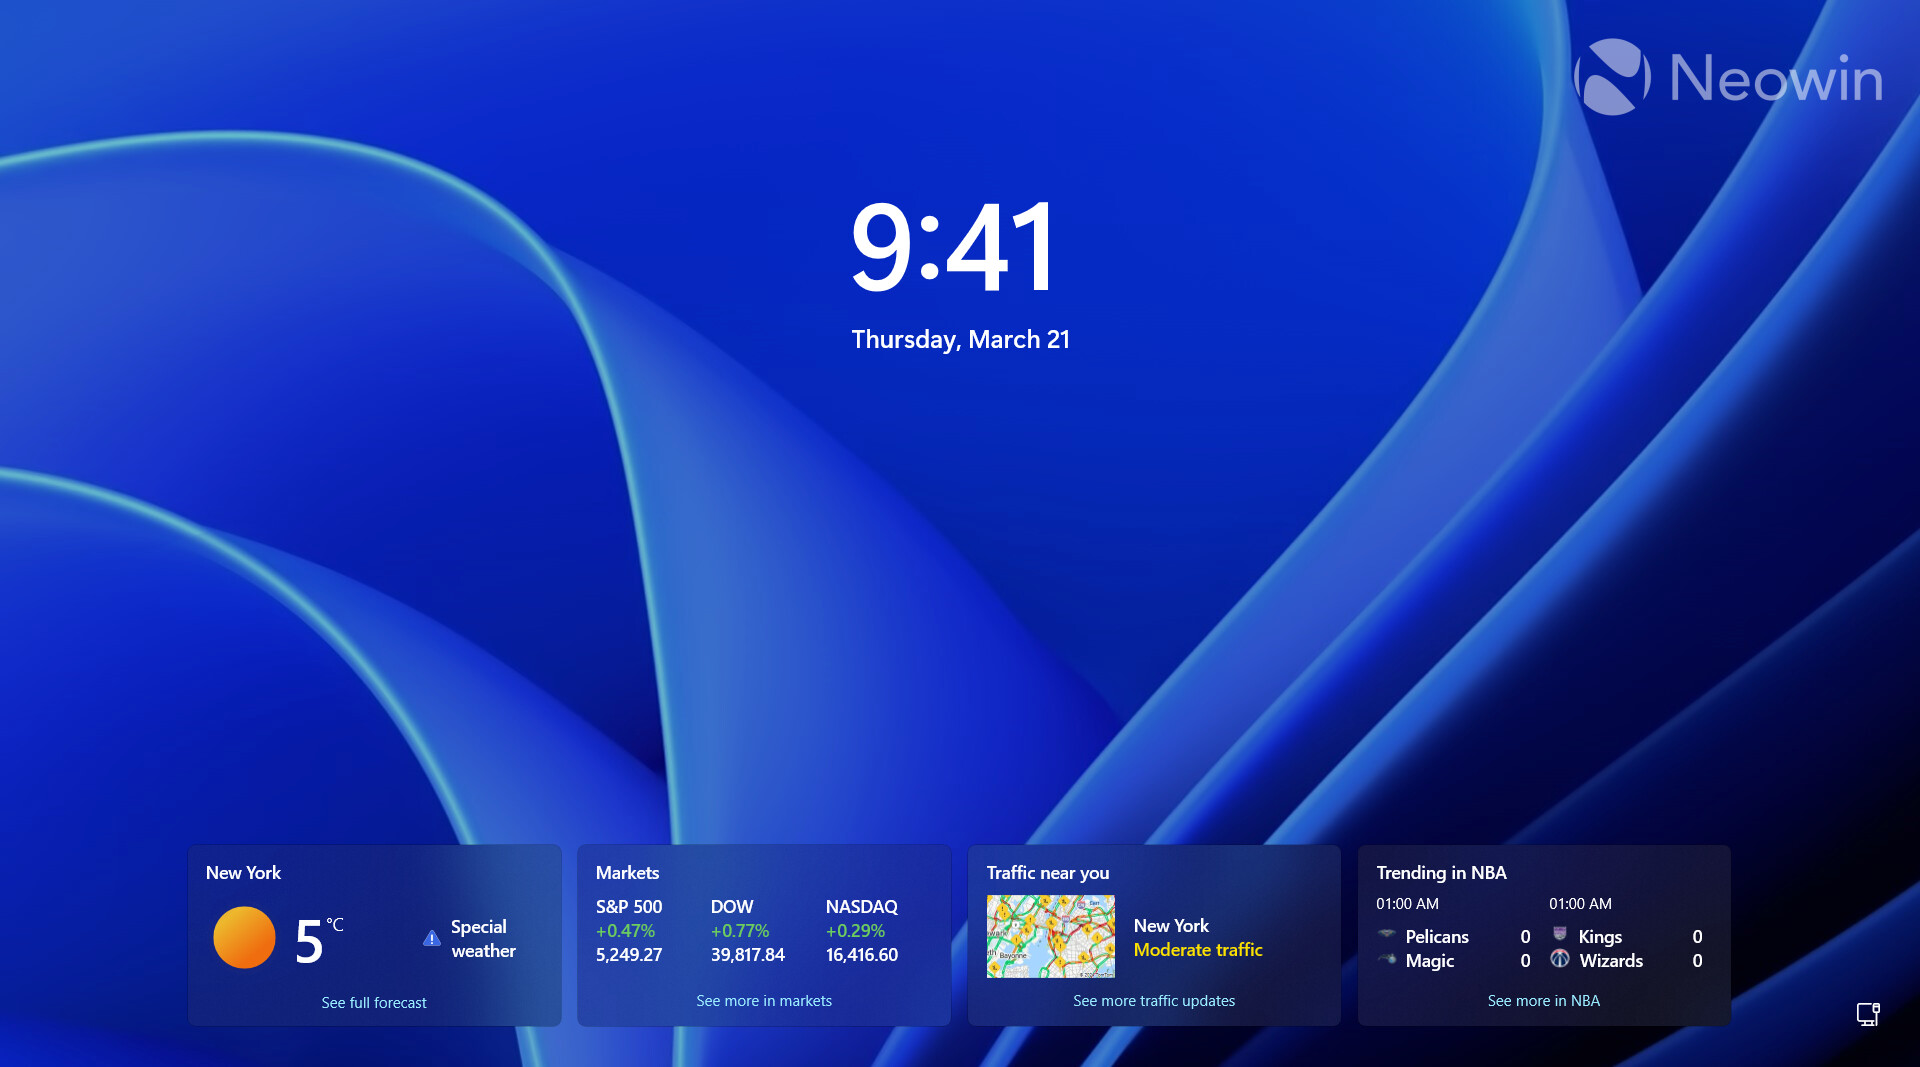Click the New Orleans Pelicans team logo

click(x=1387, y=936)
